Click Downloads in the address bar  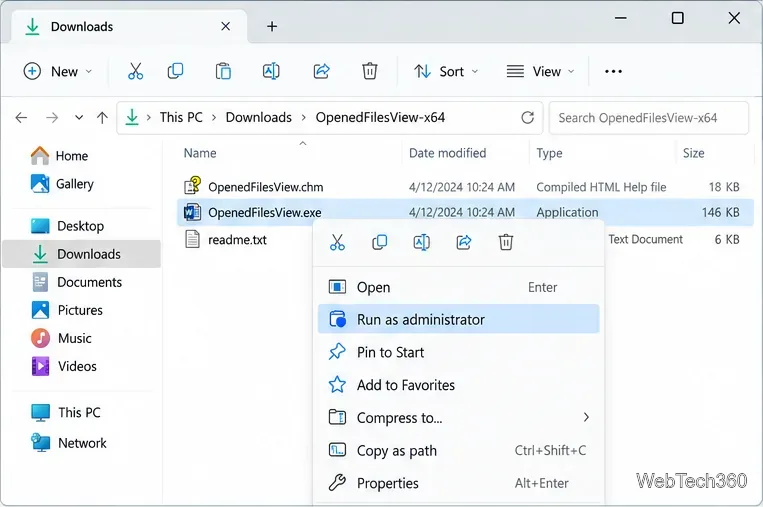(x=258, y=117)
